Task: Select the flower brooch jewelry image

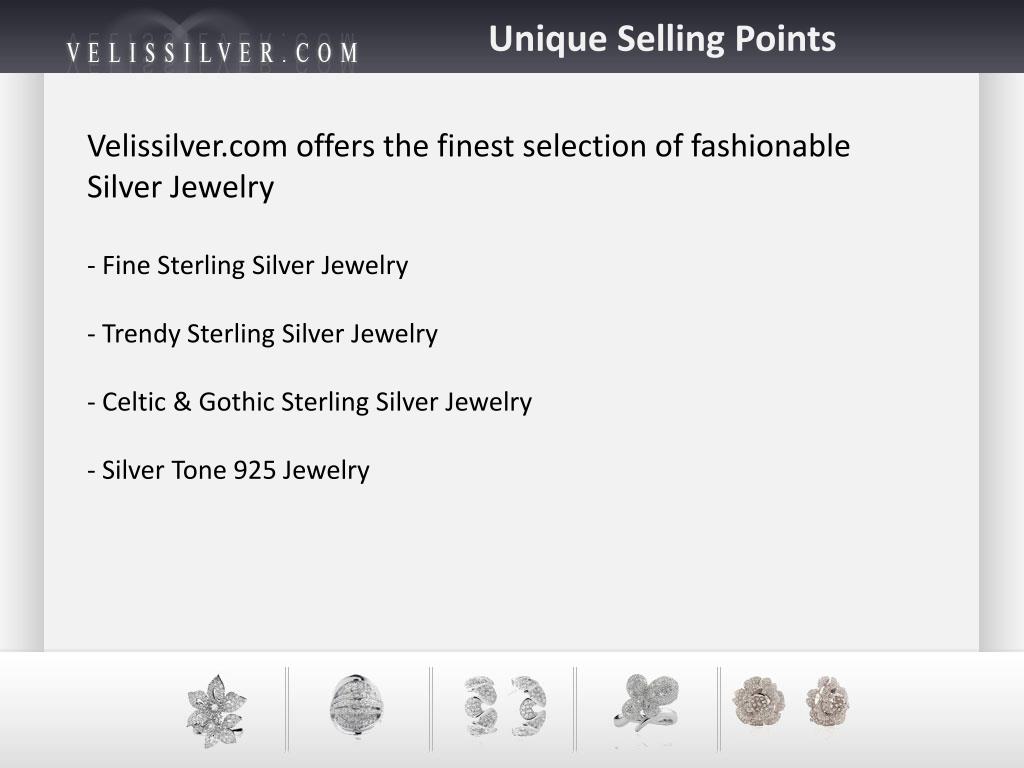Action: point(216,711)
